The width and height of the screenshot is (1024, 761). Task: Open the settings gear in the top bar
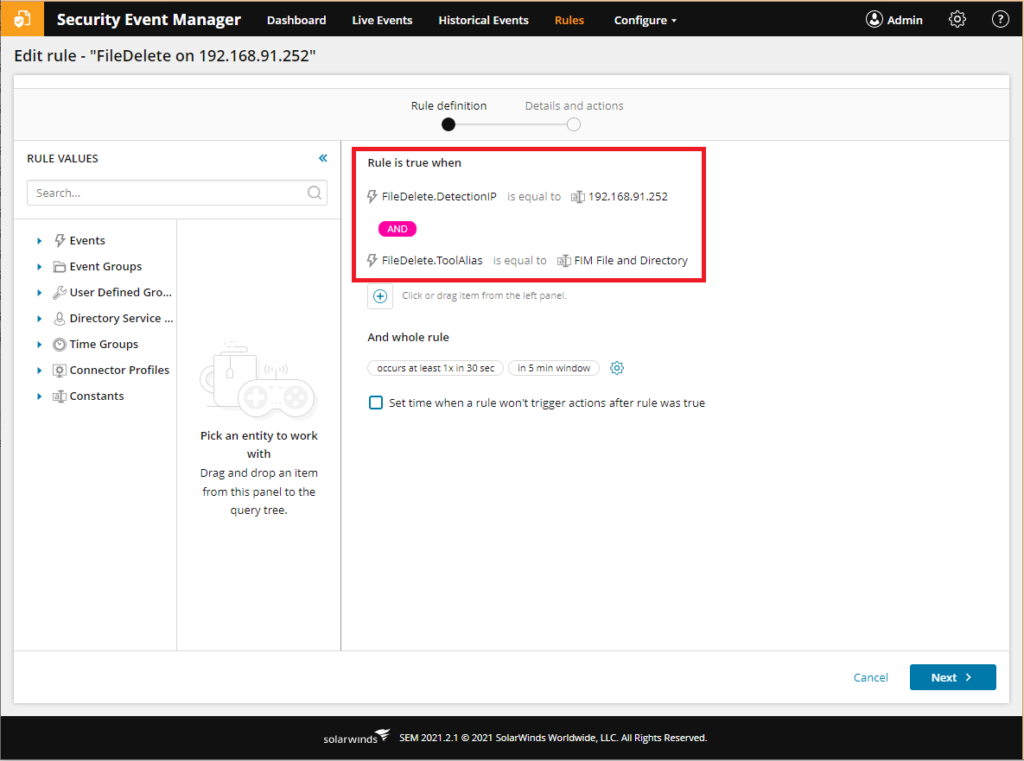[957, 20]
